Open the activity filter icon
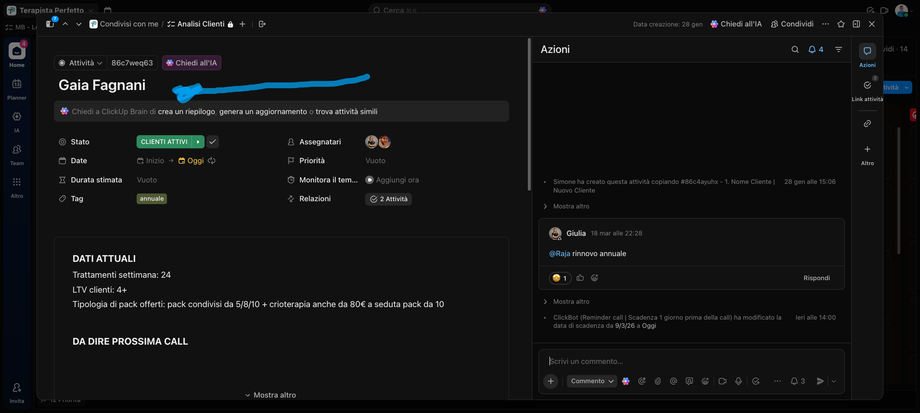This screenshot has width=920, height=413. [x=838, y=50]
